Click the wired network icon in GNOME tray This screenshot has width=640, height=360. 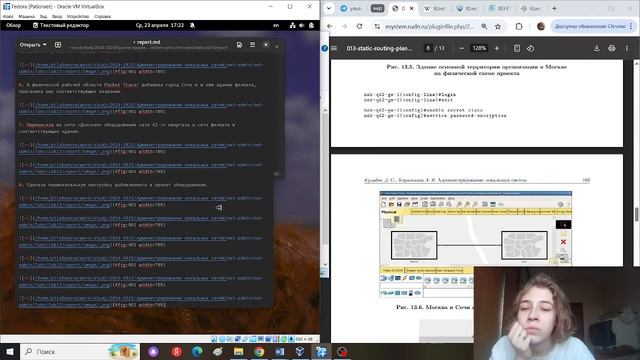click(x=292, y=25)
